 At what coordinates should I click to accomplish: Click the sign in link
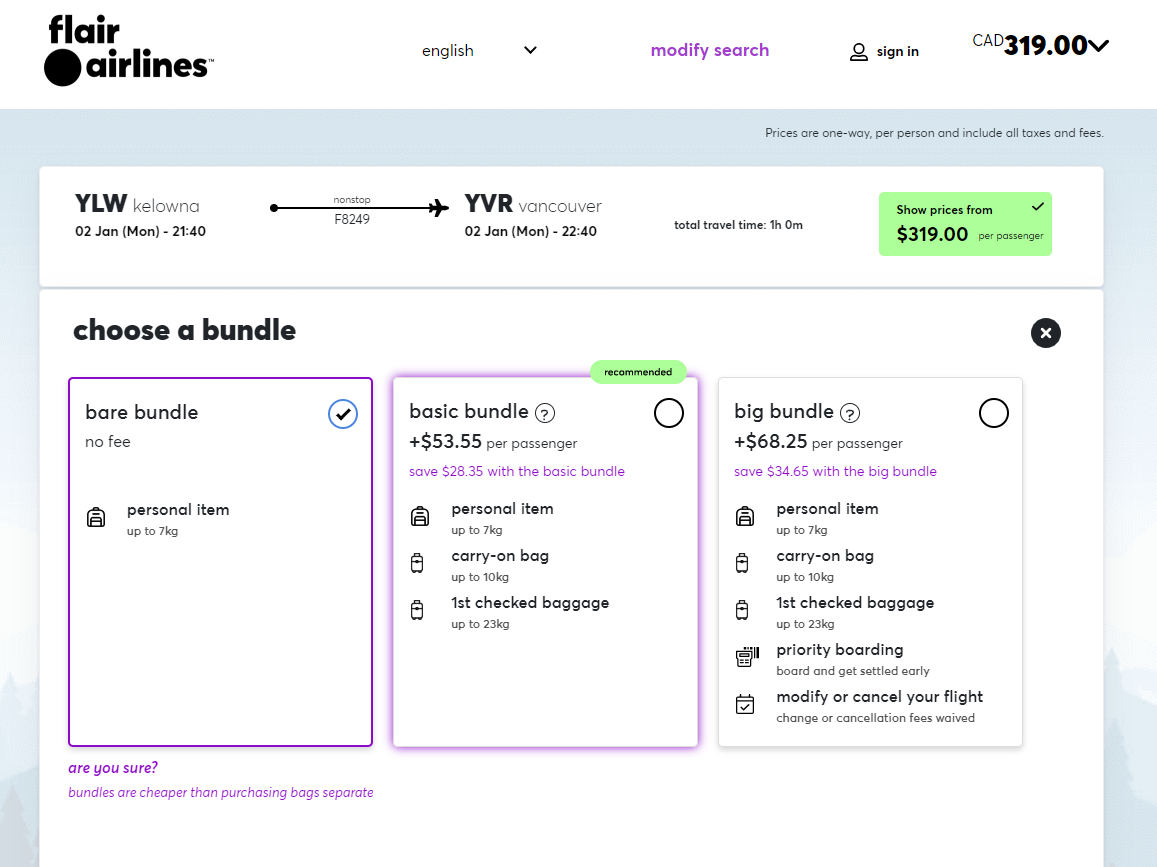click(x=897, y=52)
